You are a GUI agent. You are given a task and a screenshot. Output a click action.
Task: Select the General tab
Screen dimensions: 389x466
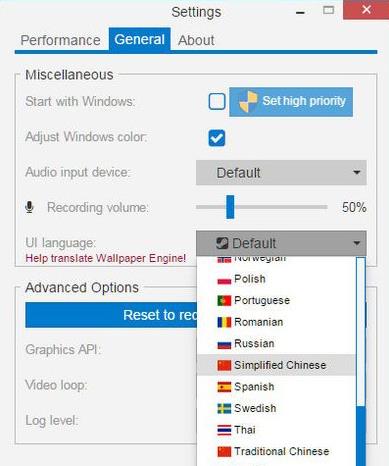pos(140,39)
